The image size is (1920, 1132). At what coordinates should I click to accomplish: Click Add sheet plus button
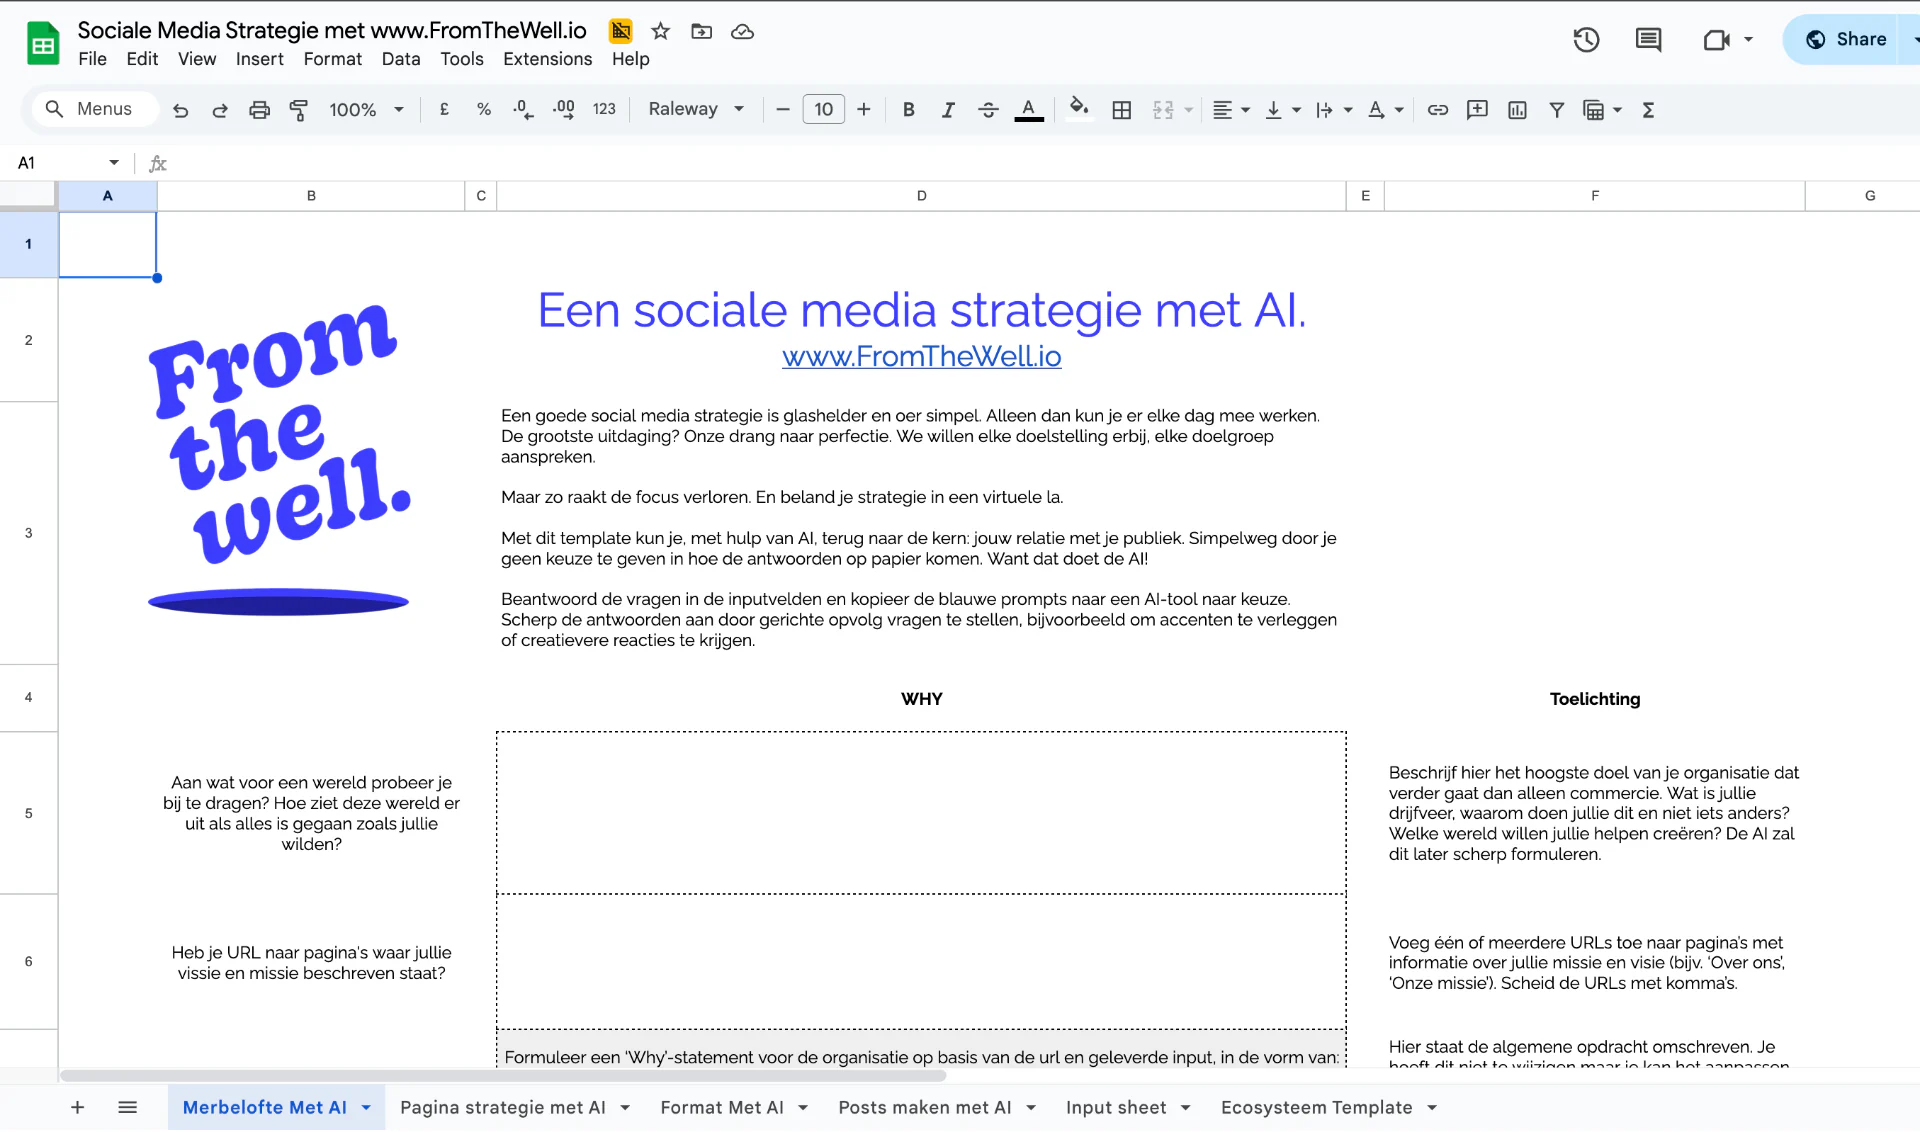click(77, 1107)
